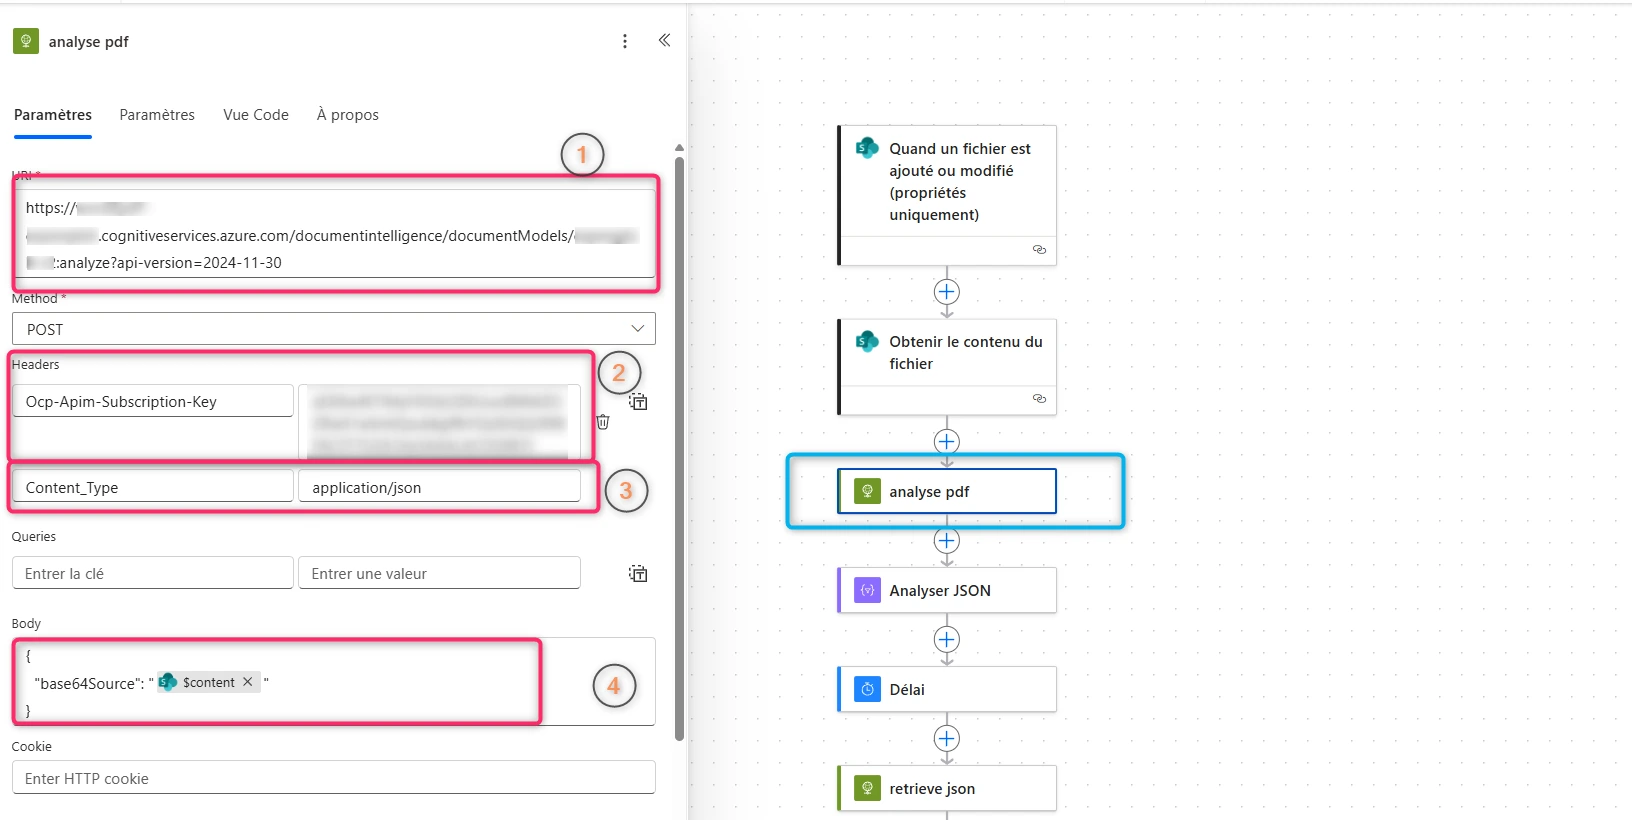
Task: Insert step after analyse pdf node
Action: (946, 541)
